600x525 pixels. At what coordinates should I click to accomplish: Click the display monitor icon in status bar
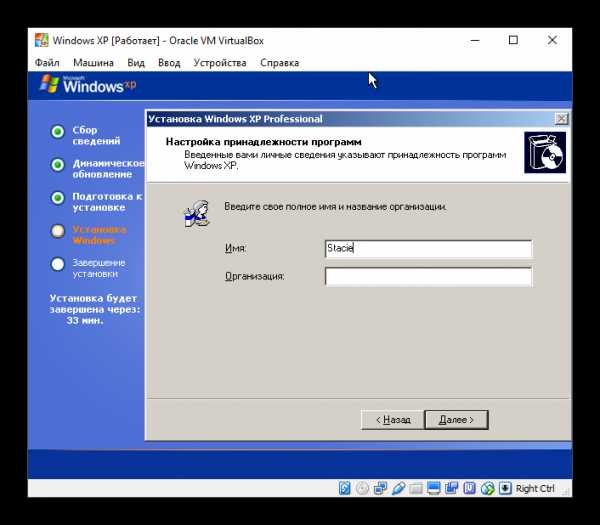434,489
